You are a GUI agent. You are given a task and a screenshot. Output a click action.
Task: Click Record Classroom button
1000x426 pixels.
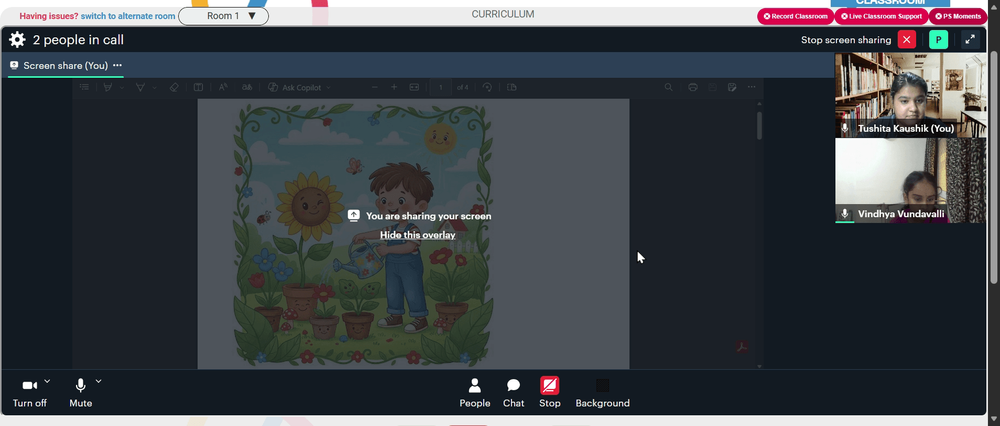[x=795, y=17]
